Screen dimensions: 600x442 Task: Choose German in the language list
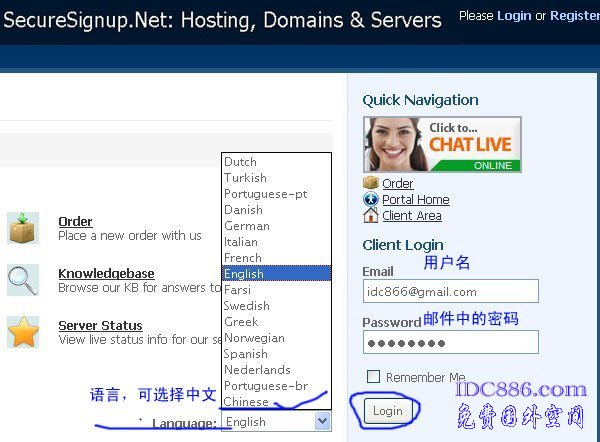click(x=246, y=226)
